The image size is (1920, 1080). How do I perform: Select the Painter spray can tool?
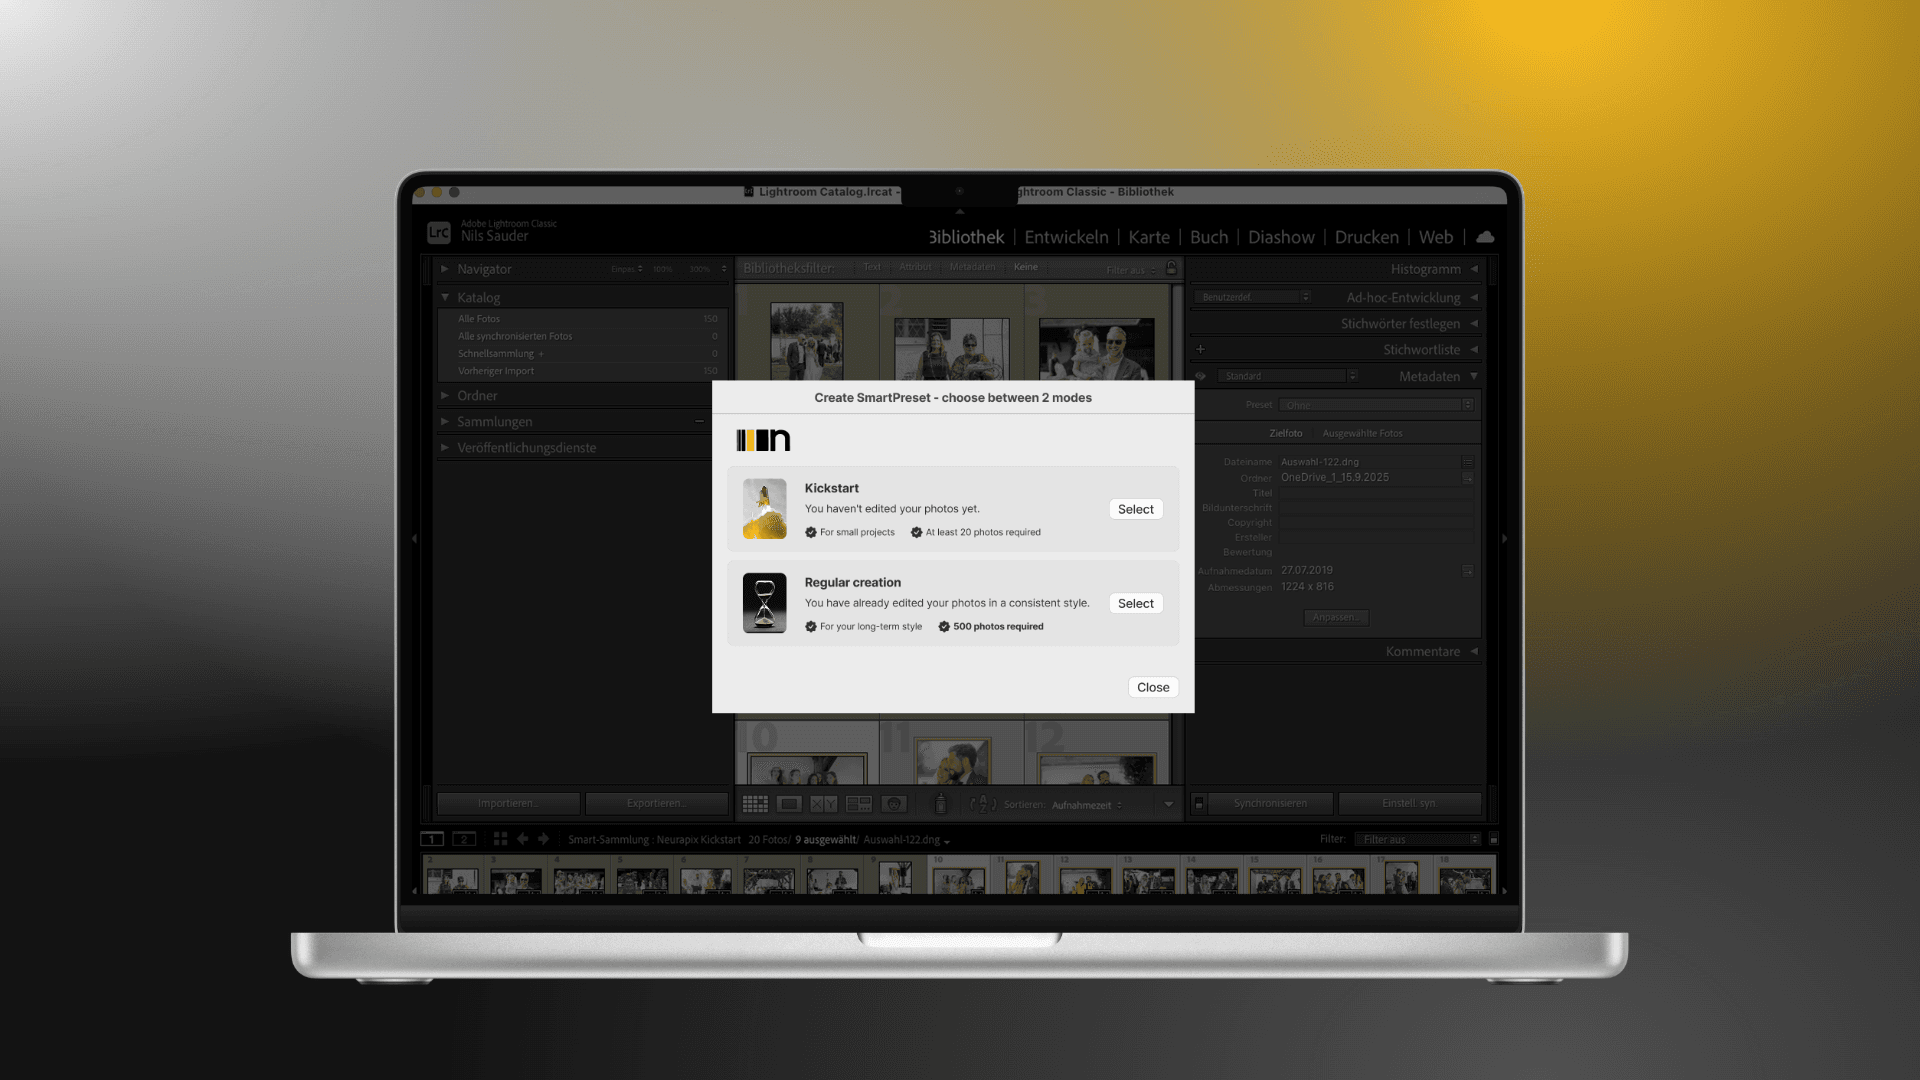[x=940, y=804]
